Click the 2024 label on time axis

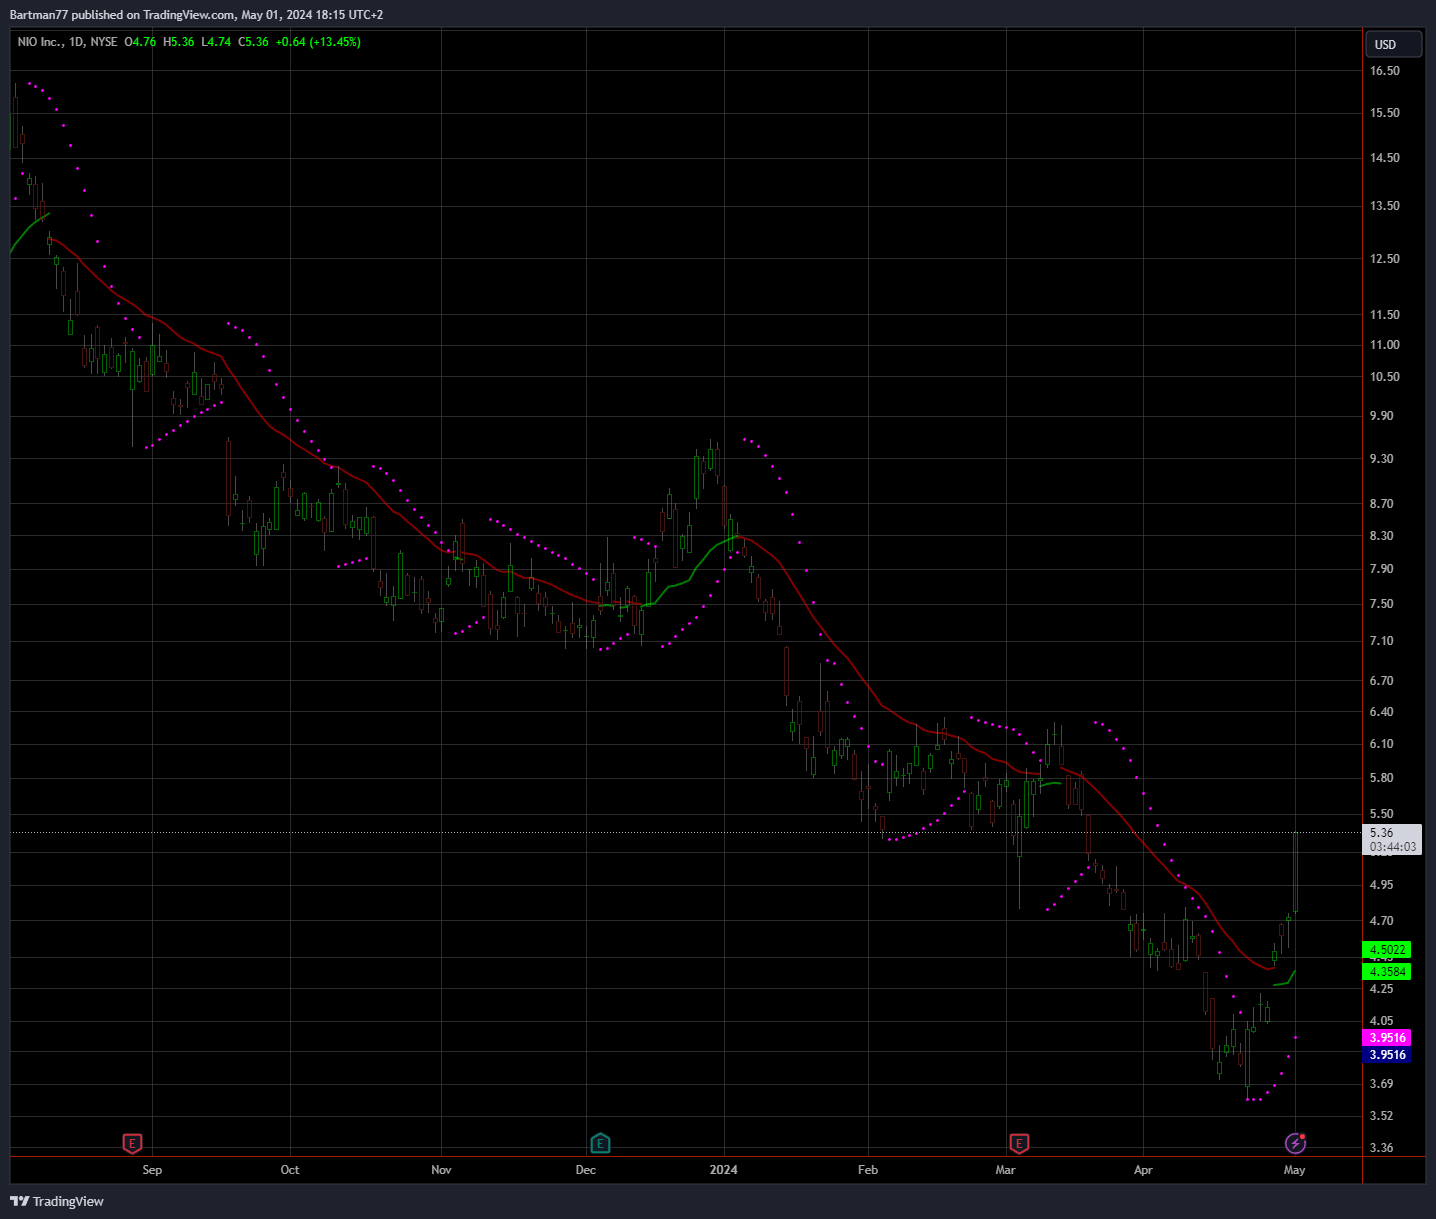[x=723, y=1170]
